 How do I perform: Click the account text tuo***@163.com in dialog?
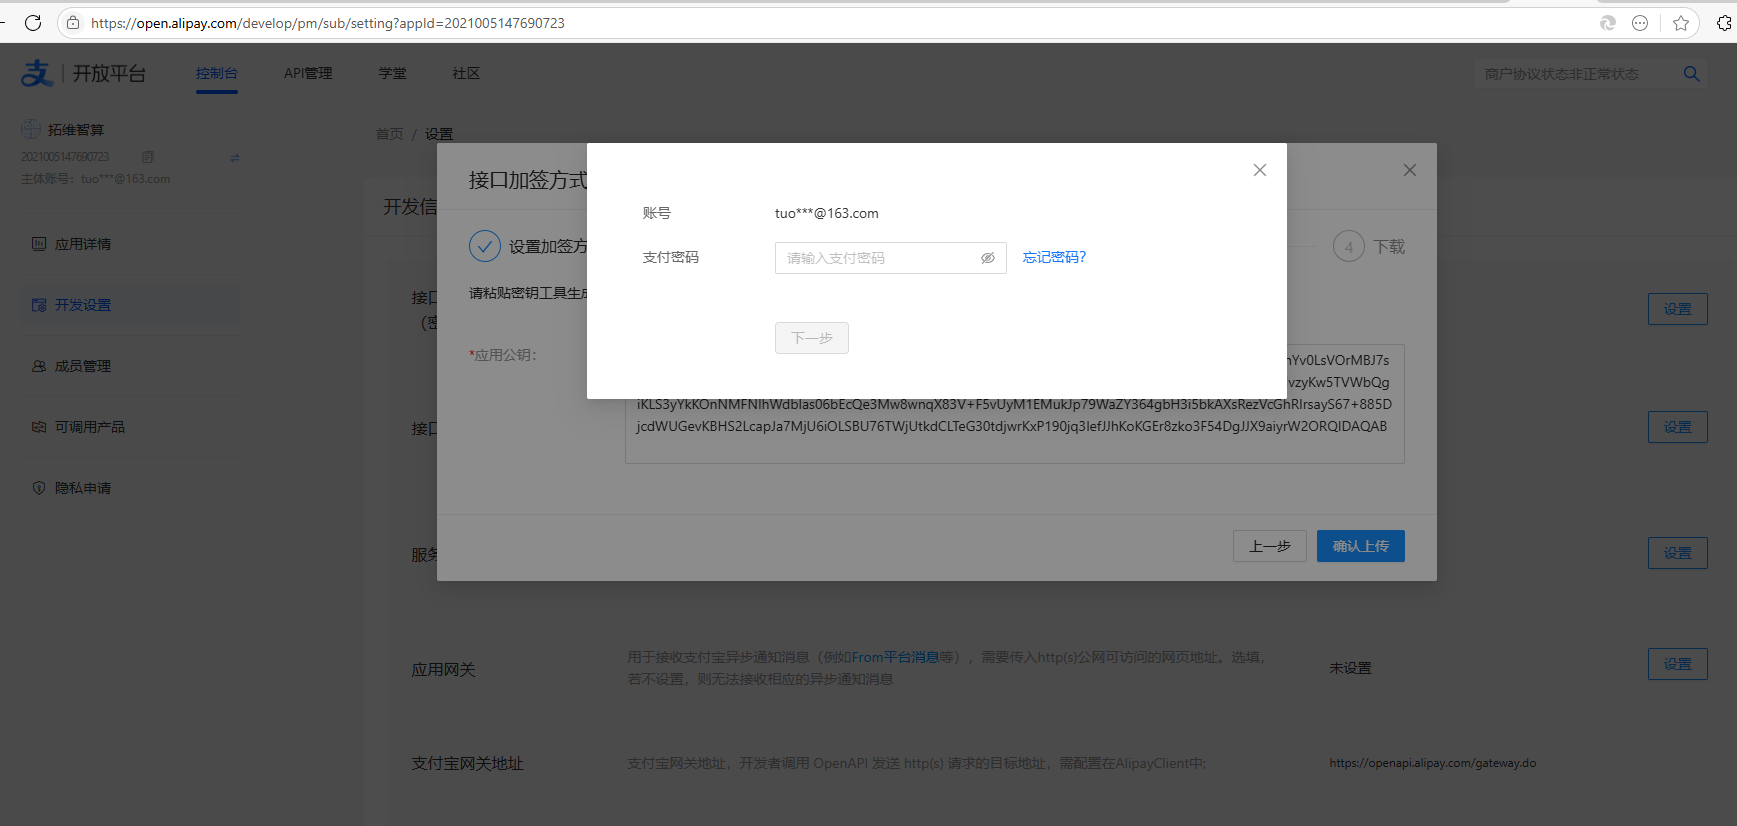click(x=827, y=213)
